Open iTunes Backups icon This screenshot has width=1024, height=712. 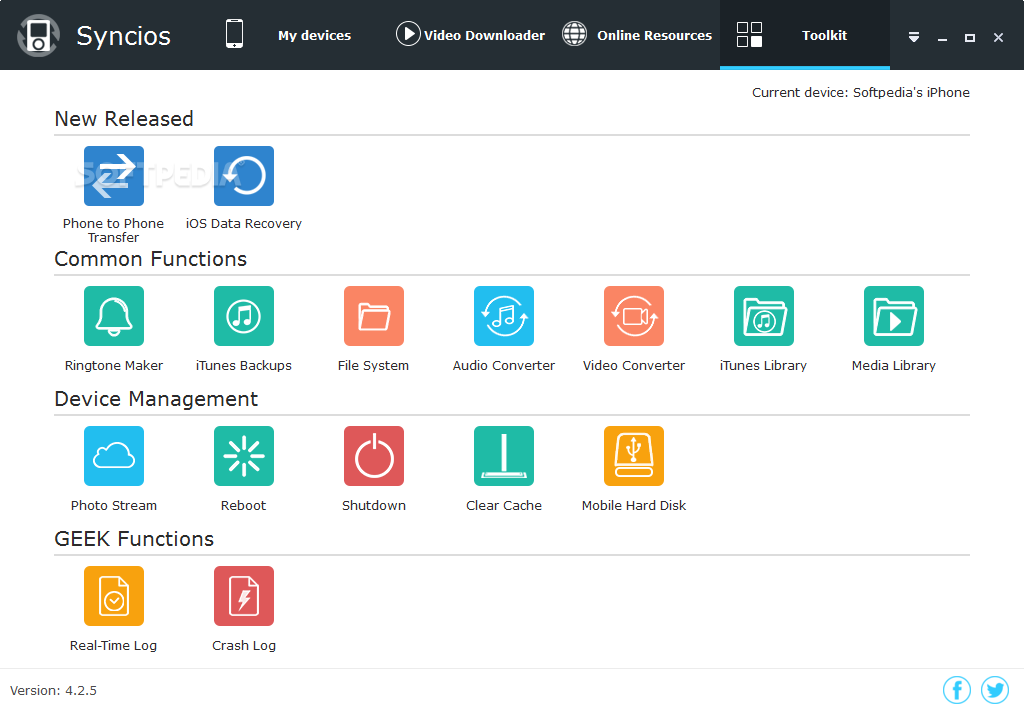click(x=244, y=316)
